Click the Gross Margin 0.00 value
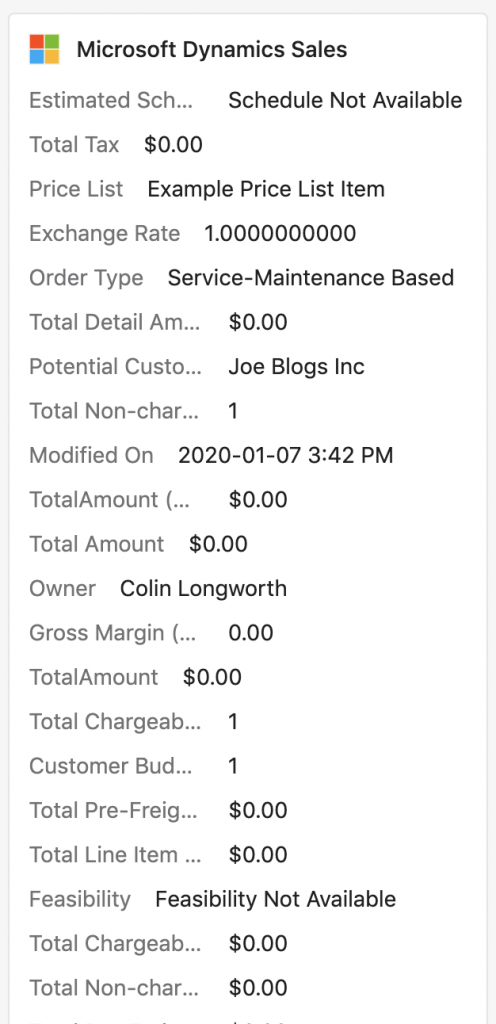The width and height of the screenshot is (496, 1024). (x=251, y=633)
